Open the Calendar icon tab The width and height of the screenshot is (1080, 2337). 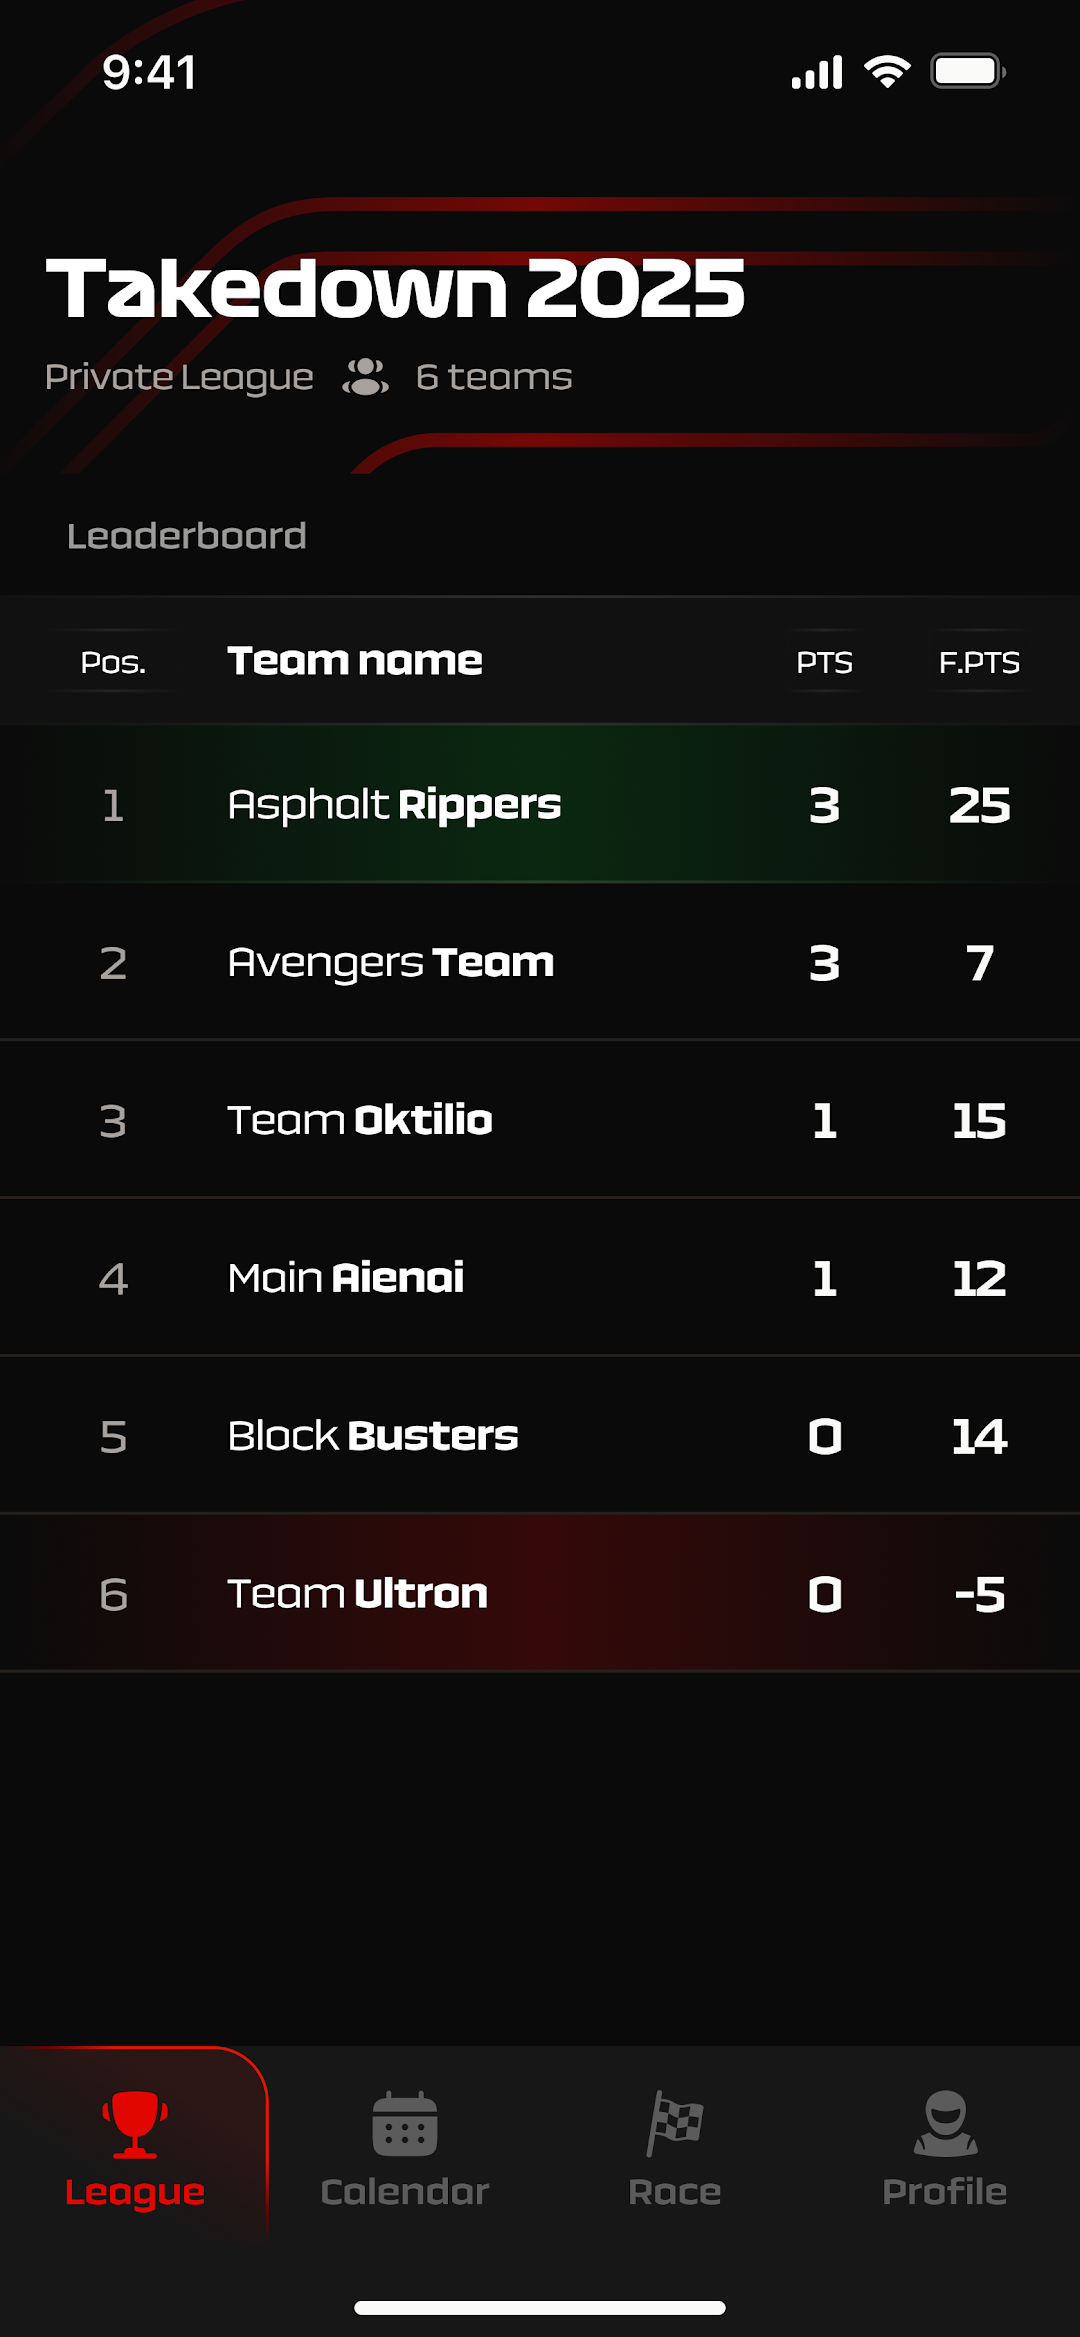(405, 2124)
